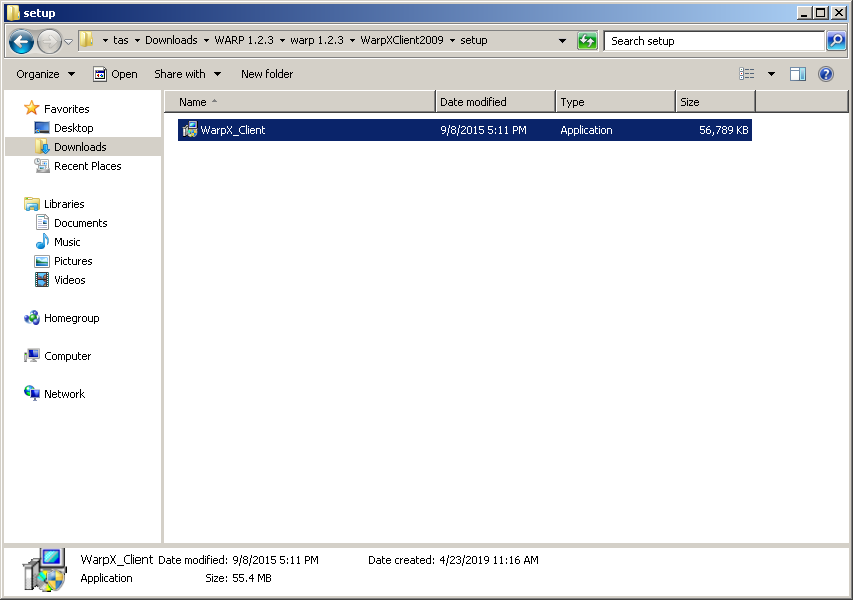Expand the dropdown arrow after WARP 1.2.3

282,41
